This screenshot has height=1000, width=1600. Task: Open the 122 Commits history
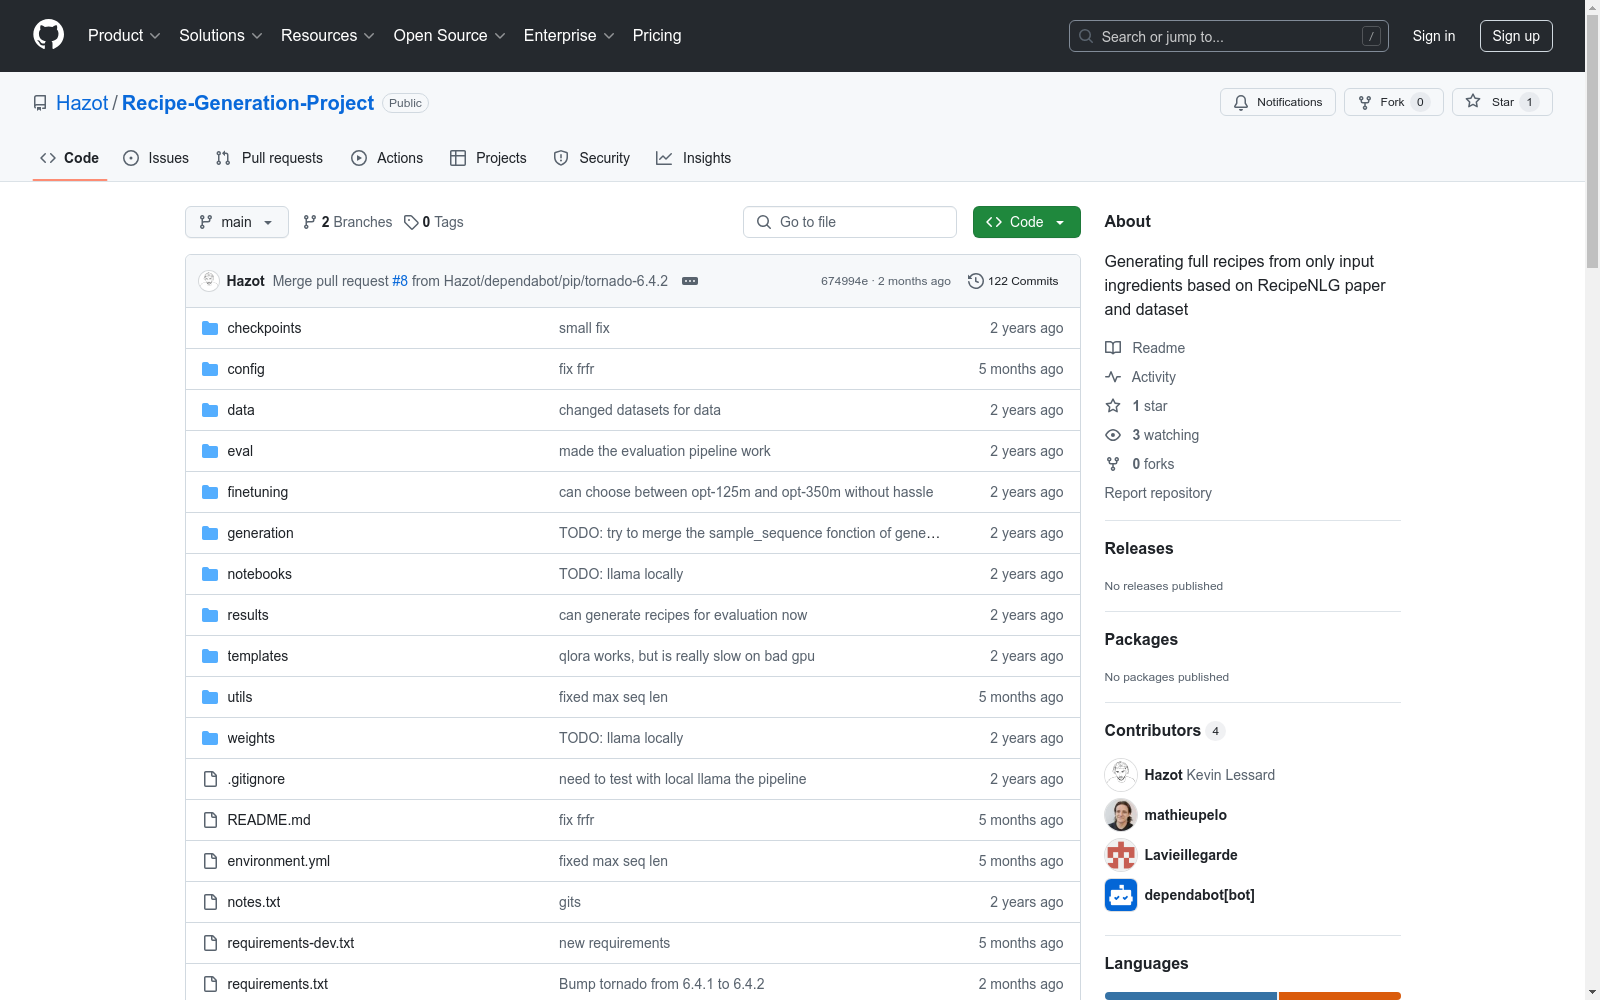pos(1013,281)
